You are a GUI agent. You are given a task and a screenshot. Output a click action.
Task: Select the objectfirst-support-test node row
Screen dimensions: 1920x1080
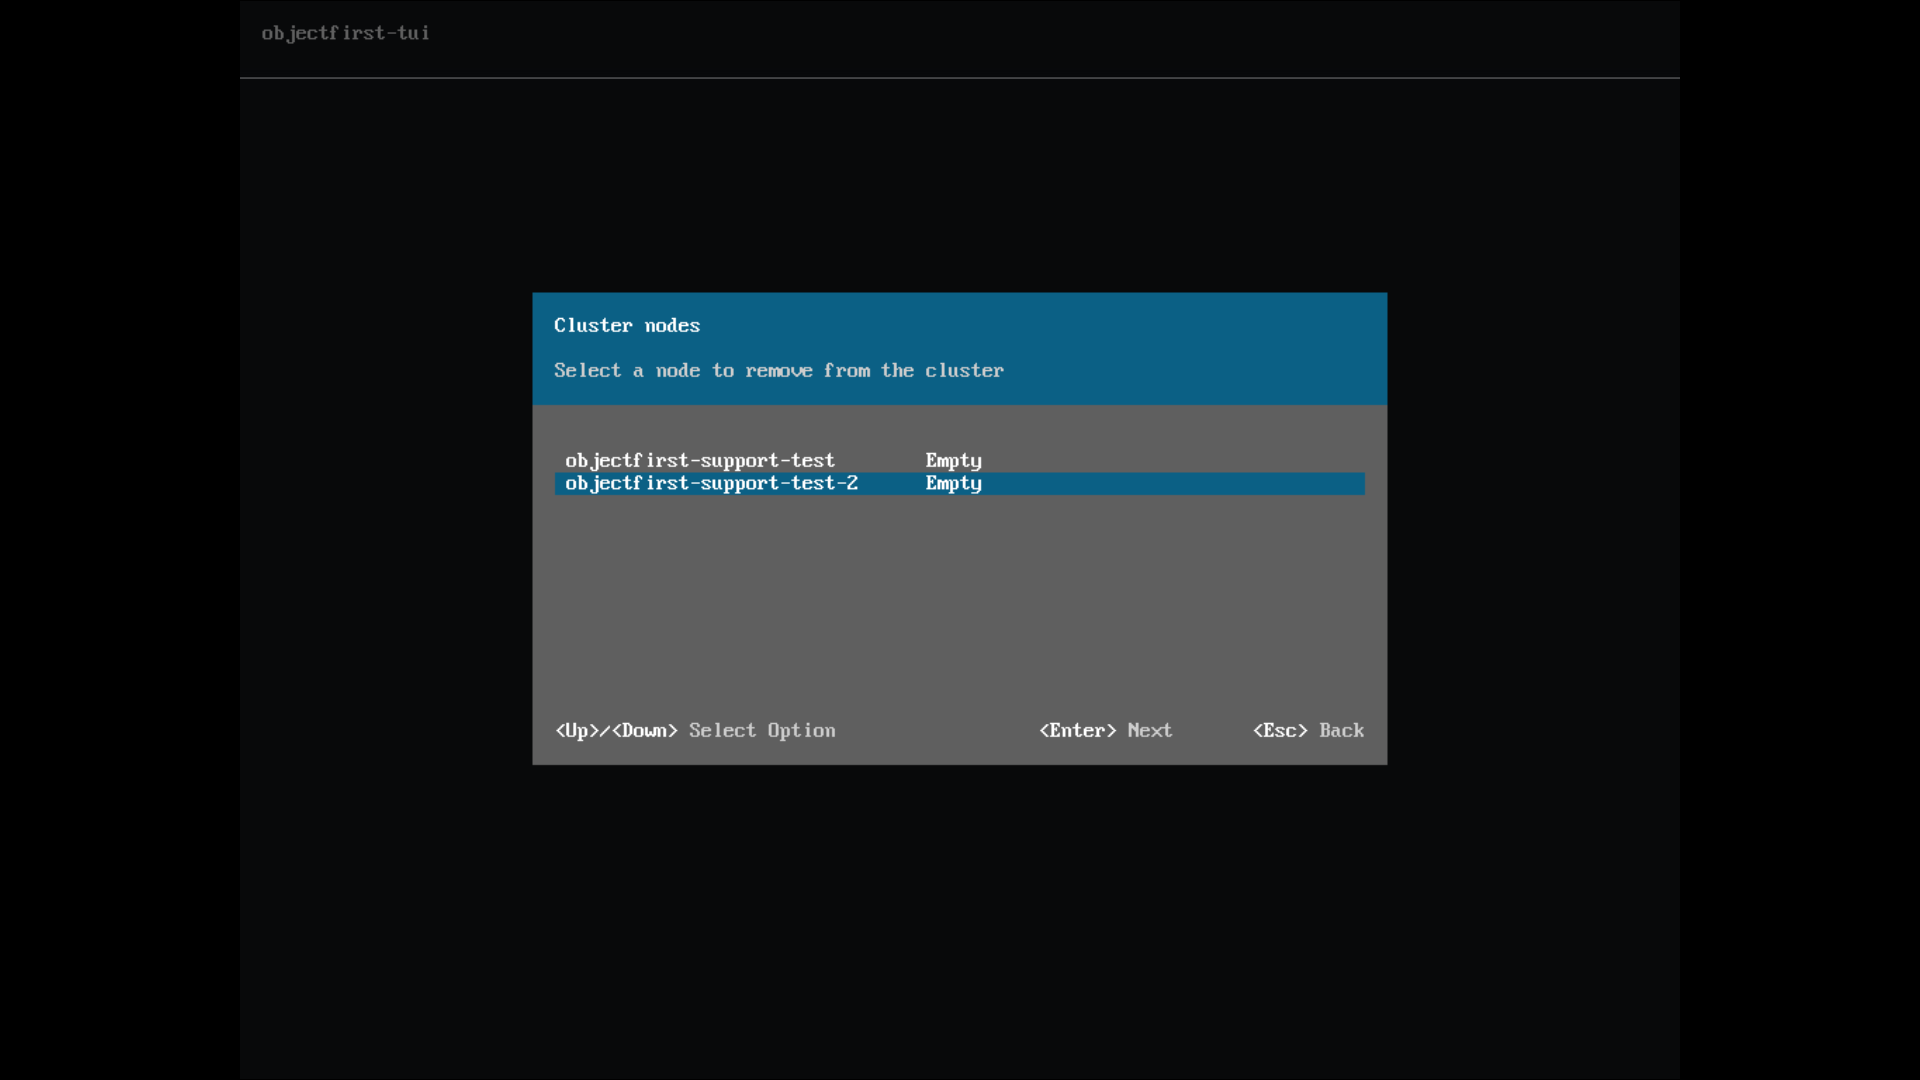pos(959,461)
